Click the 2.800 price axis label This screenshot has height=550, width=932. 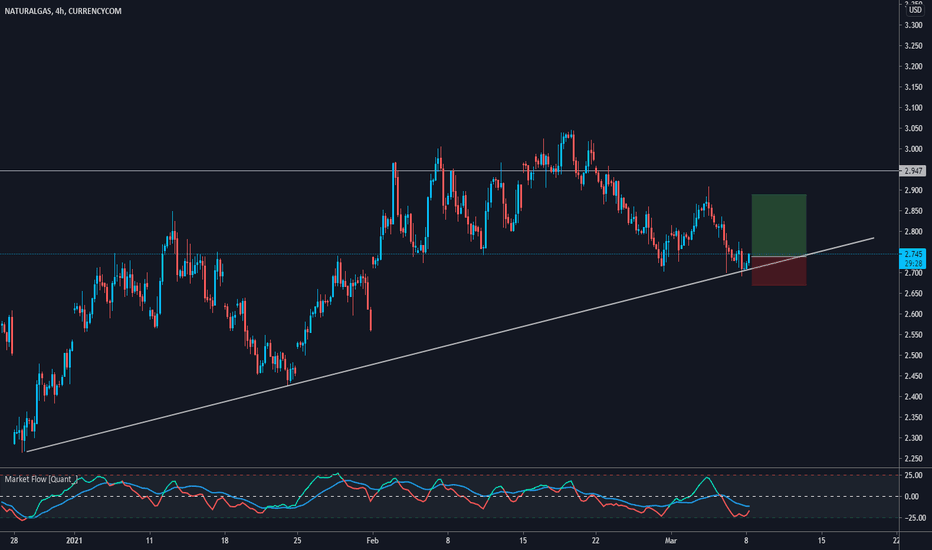point(914,231)
